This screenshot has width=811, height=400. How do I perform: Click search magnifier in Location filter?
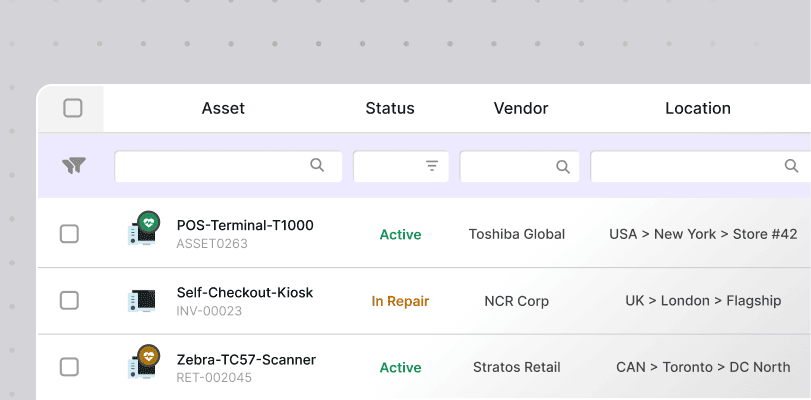(x=791, y=166)
